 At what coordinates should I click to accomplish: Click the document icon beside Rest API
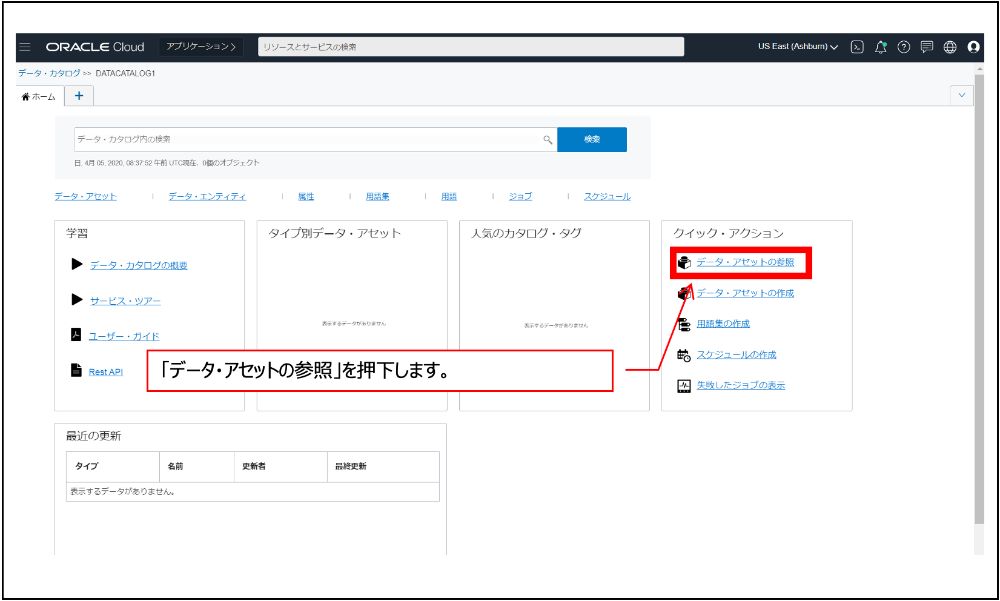coord(76,371)
